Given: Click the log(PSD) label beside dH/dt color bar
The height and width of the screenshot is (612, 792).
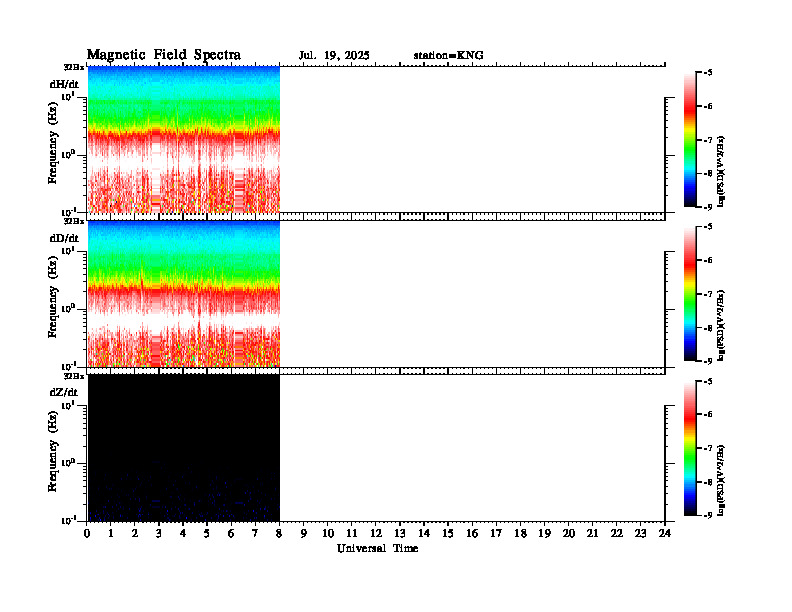Looking at the screenshot, I should pyautogui.click(x=721, y=171).
